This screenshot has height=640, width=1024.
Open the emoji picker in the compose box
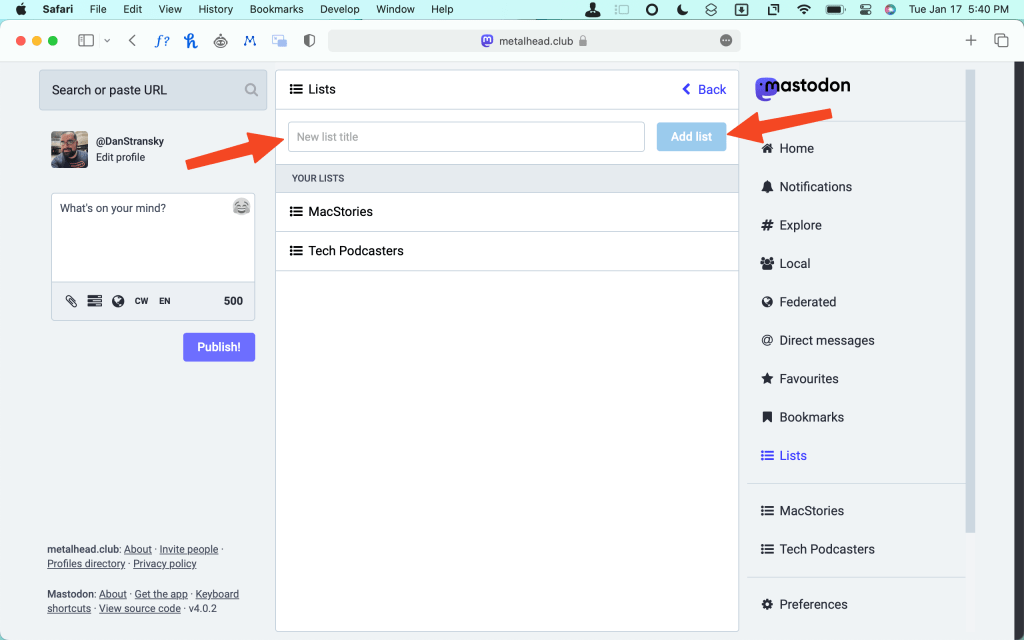pos(241,206)
